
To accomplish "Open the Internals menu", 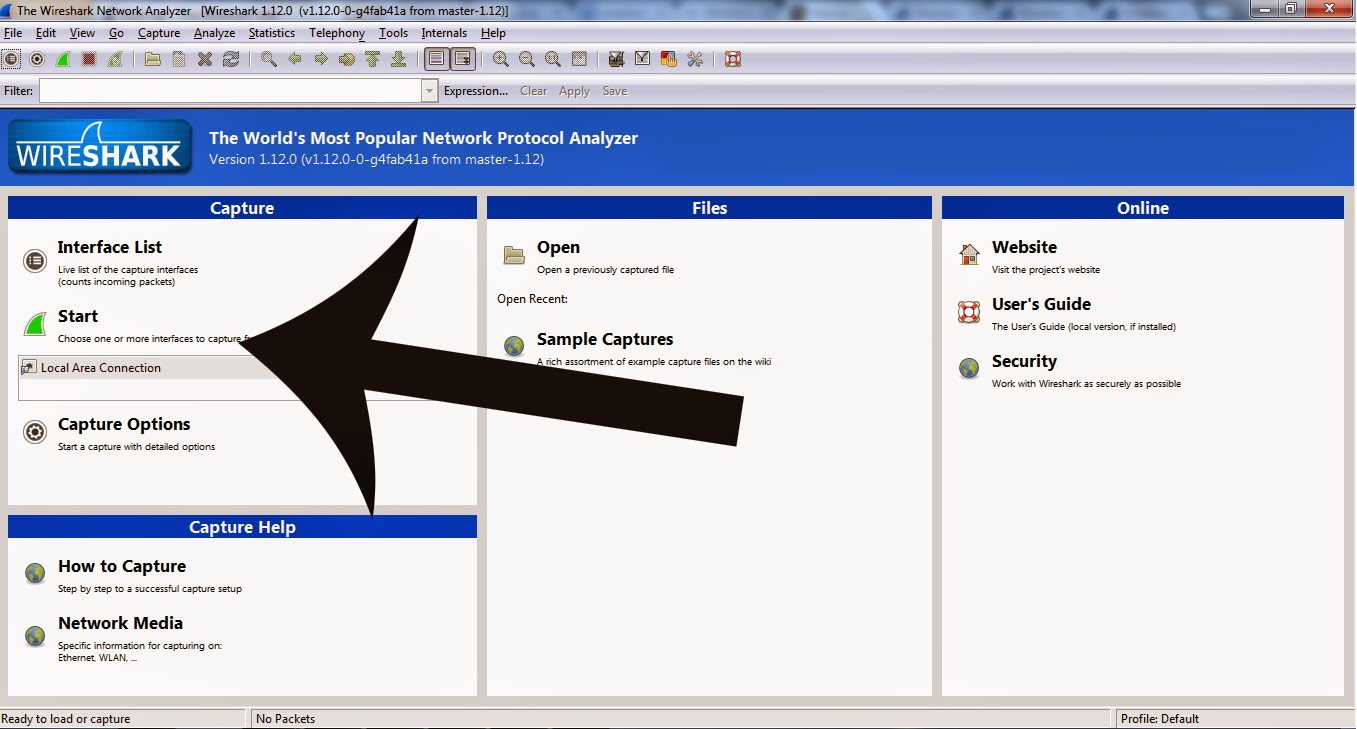I will pos(444,33).
